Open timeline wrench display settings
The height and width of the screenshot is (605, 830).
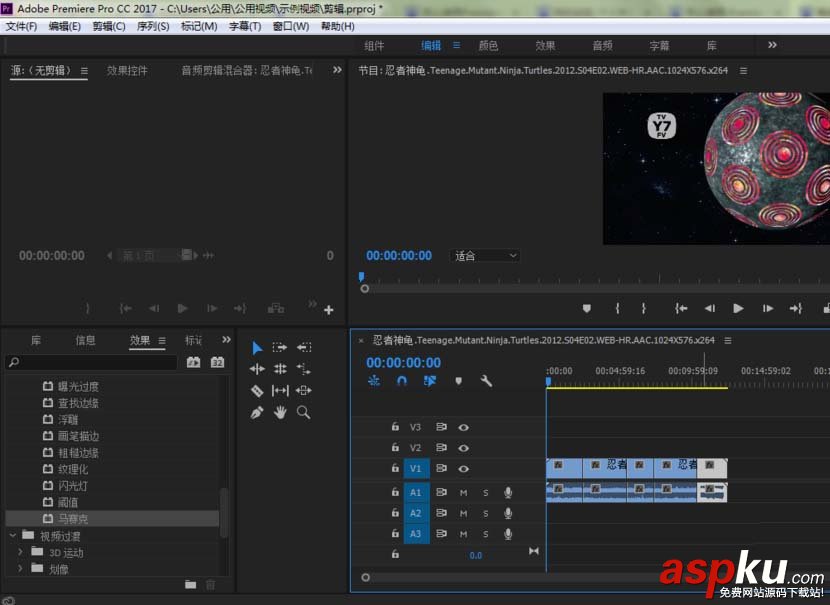click(486, 381)
